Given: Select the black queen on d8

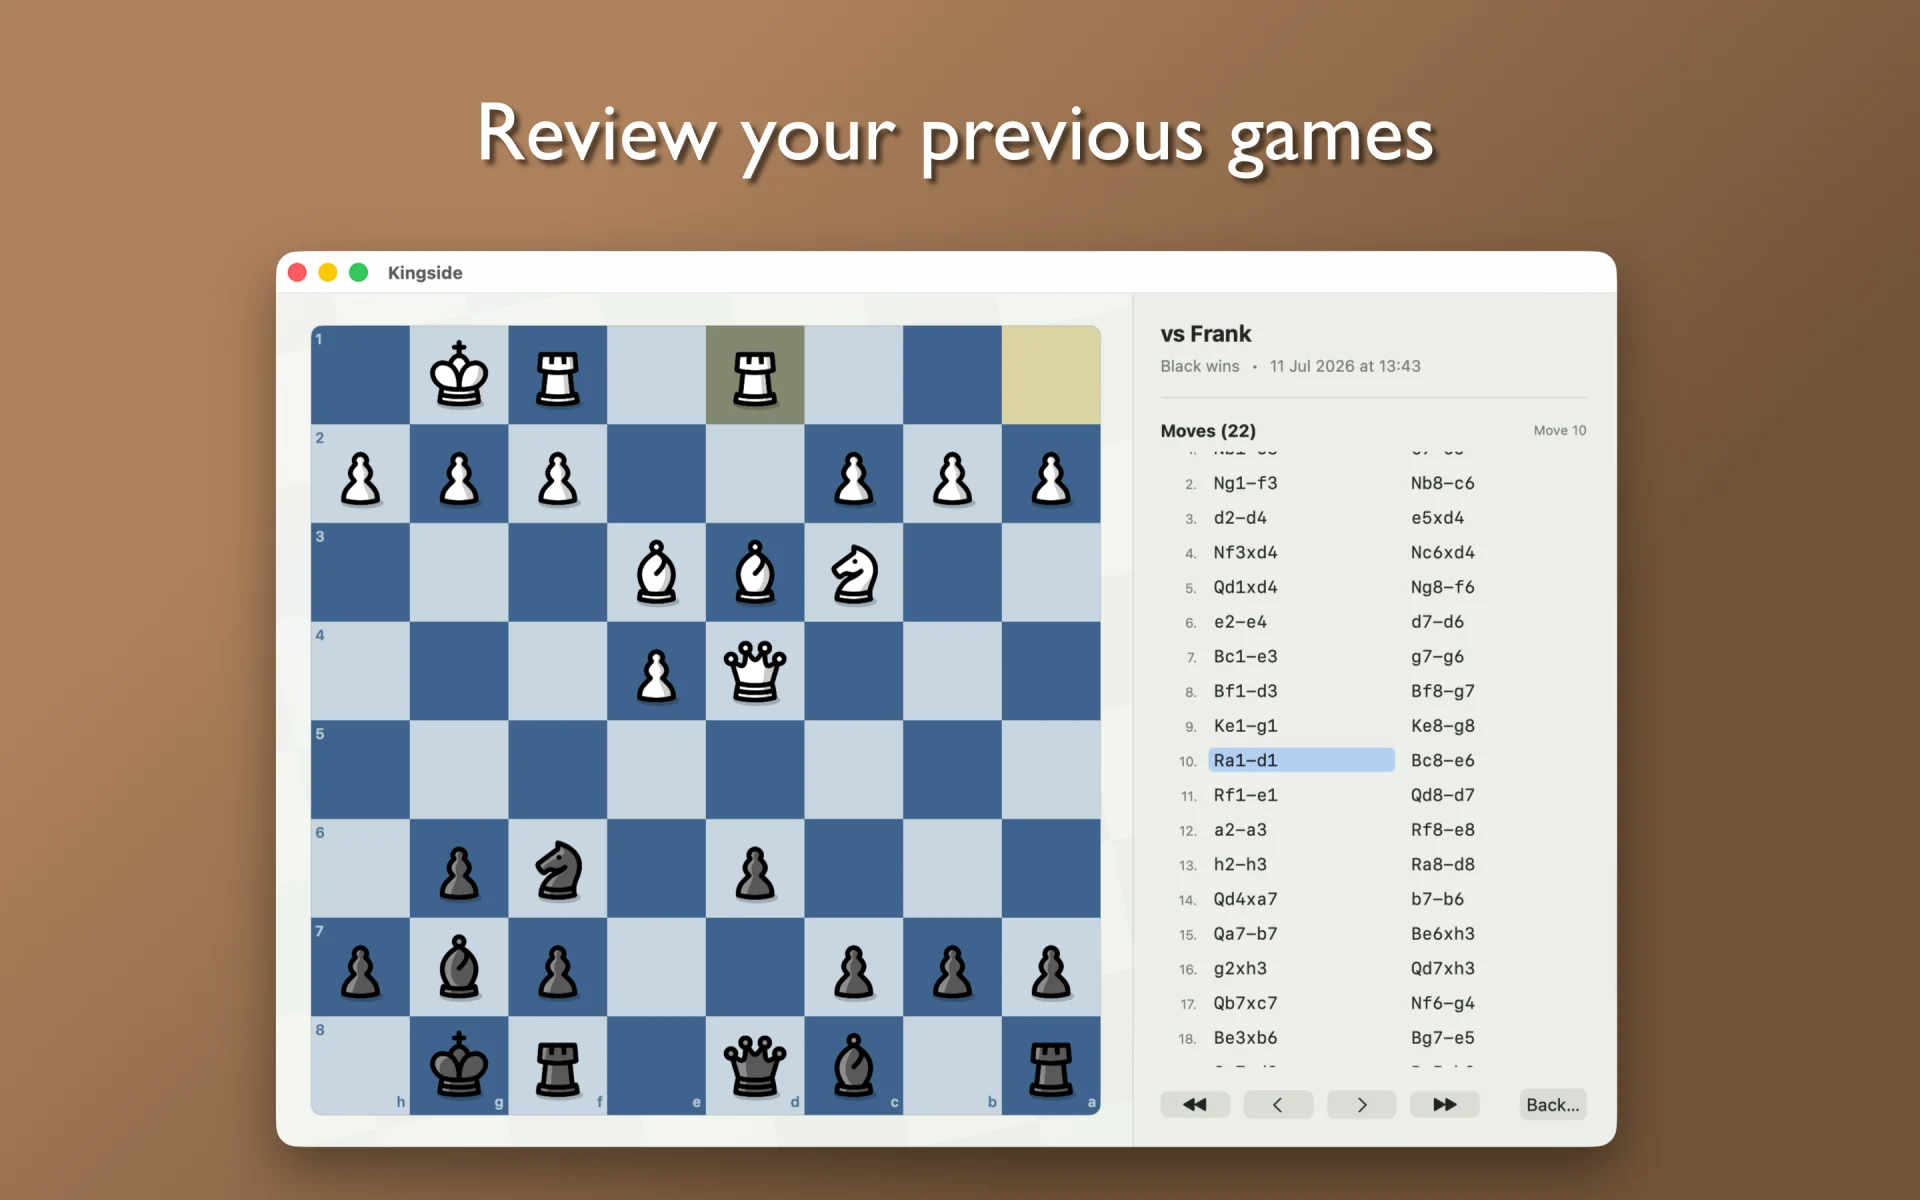Looking at the screenshot, I should click(755, 1066).
